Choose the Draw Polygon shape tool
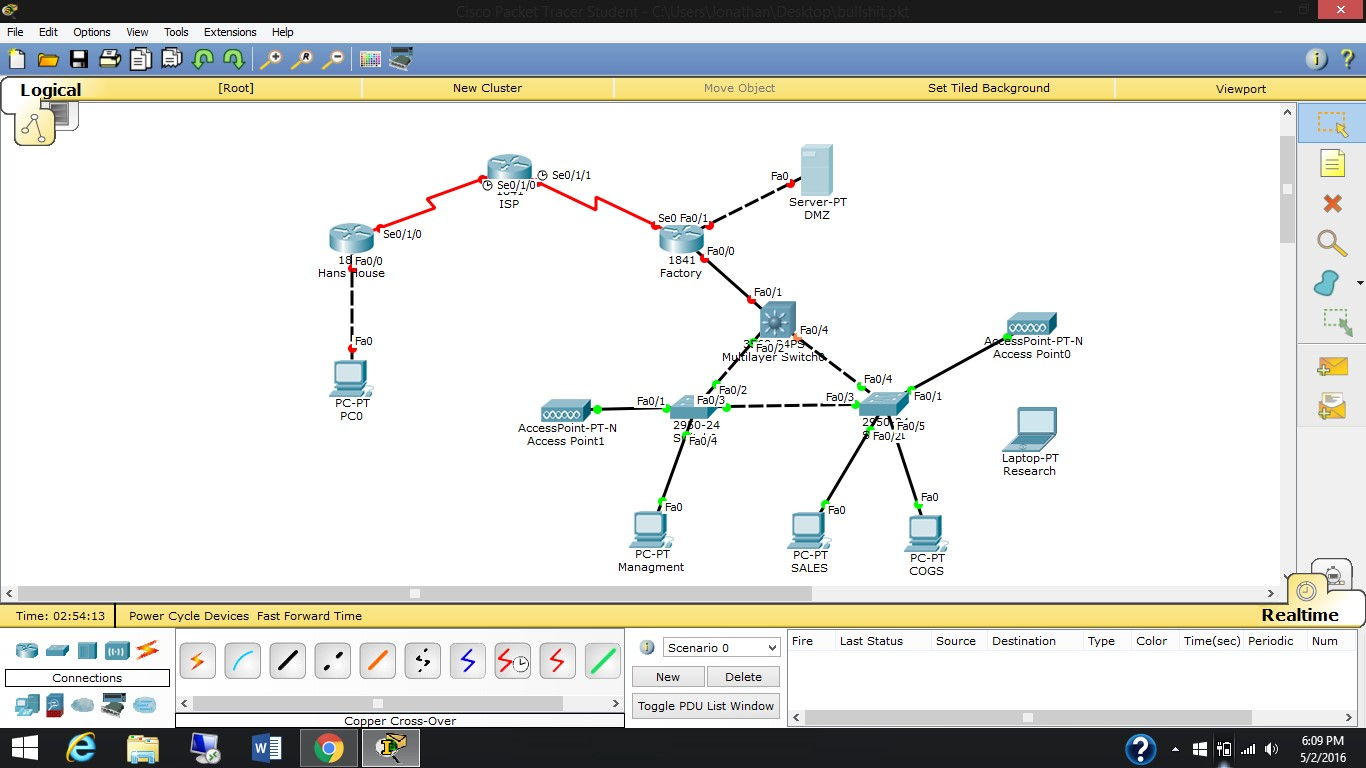The height and width of the screenshot is (768, 1366). pos(1327,283)
